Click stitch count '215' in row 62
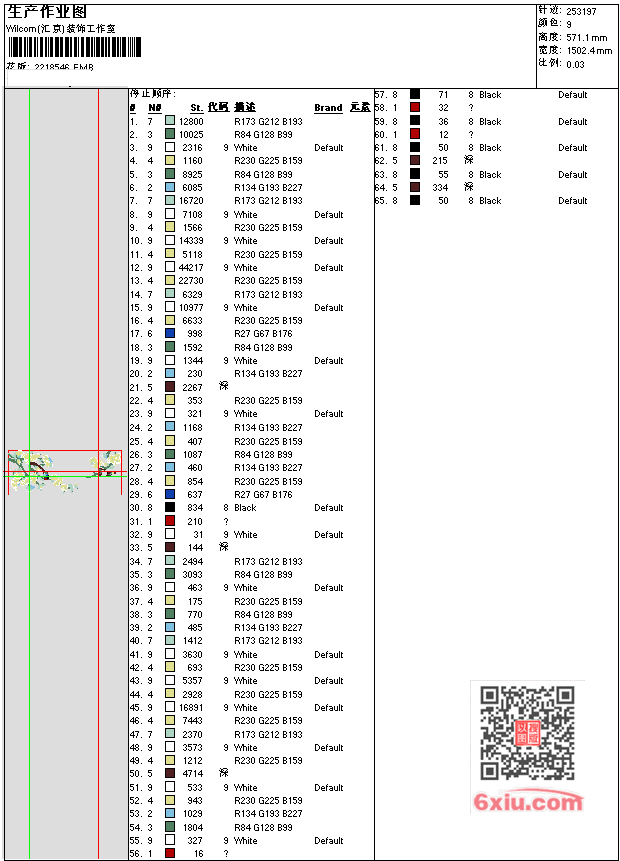 coord(440,160)
